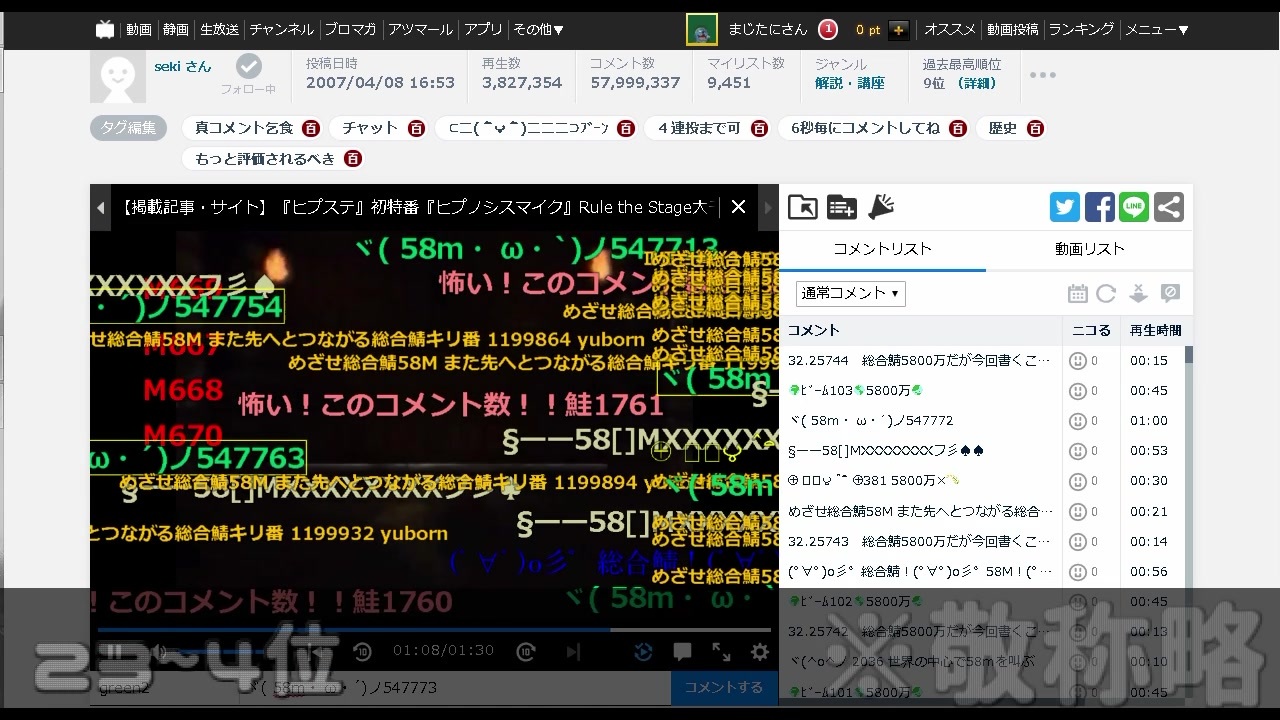
Task: Nicoru the 32.25743 comment row
Action: [1078, 542]
